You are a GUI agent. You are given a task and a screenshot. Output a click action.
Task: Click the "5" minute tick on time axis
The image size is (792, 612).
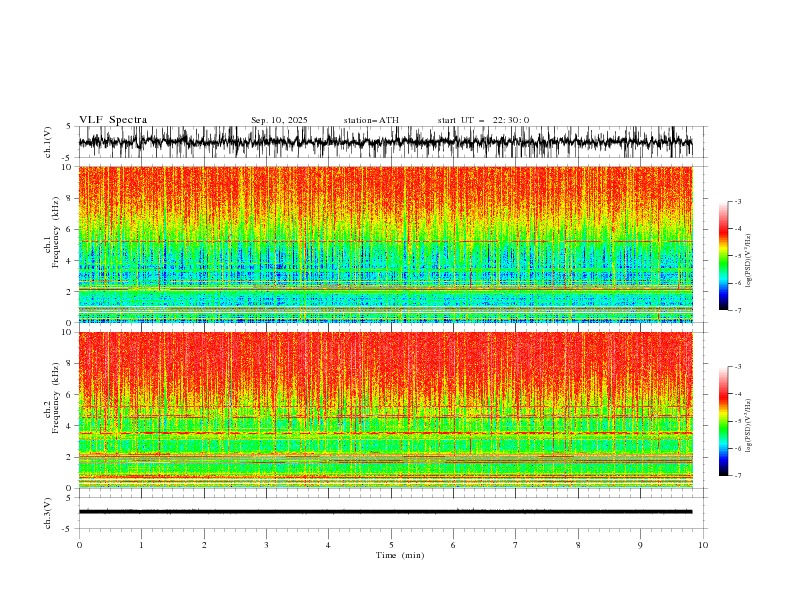pos(391,545)
